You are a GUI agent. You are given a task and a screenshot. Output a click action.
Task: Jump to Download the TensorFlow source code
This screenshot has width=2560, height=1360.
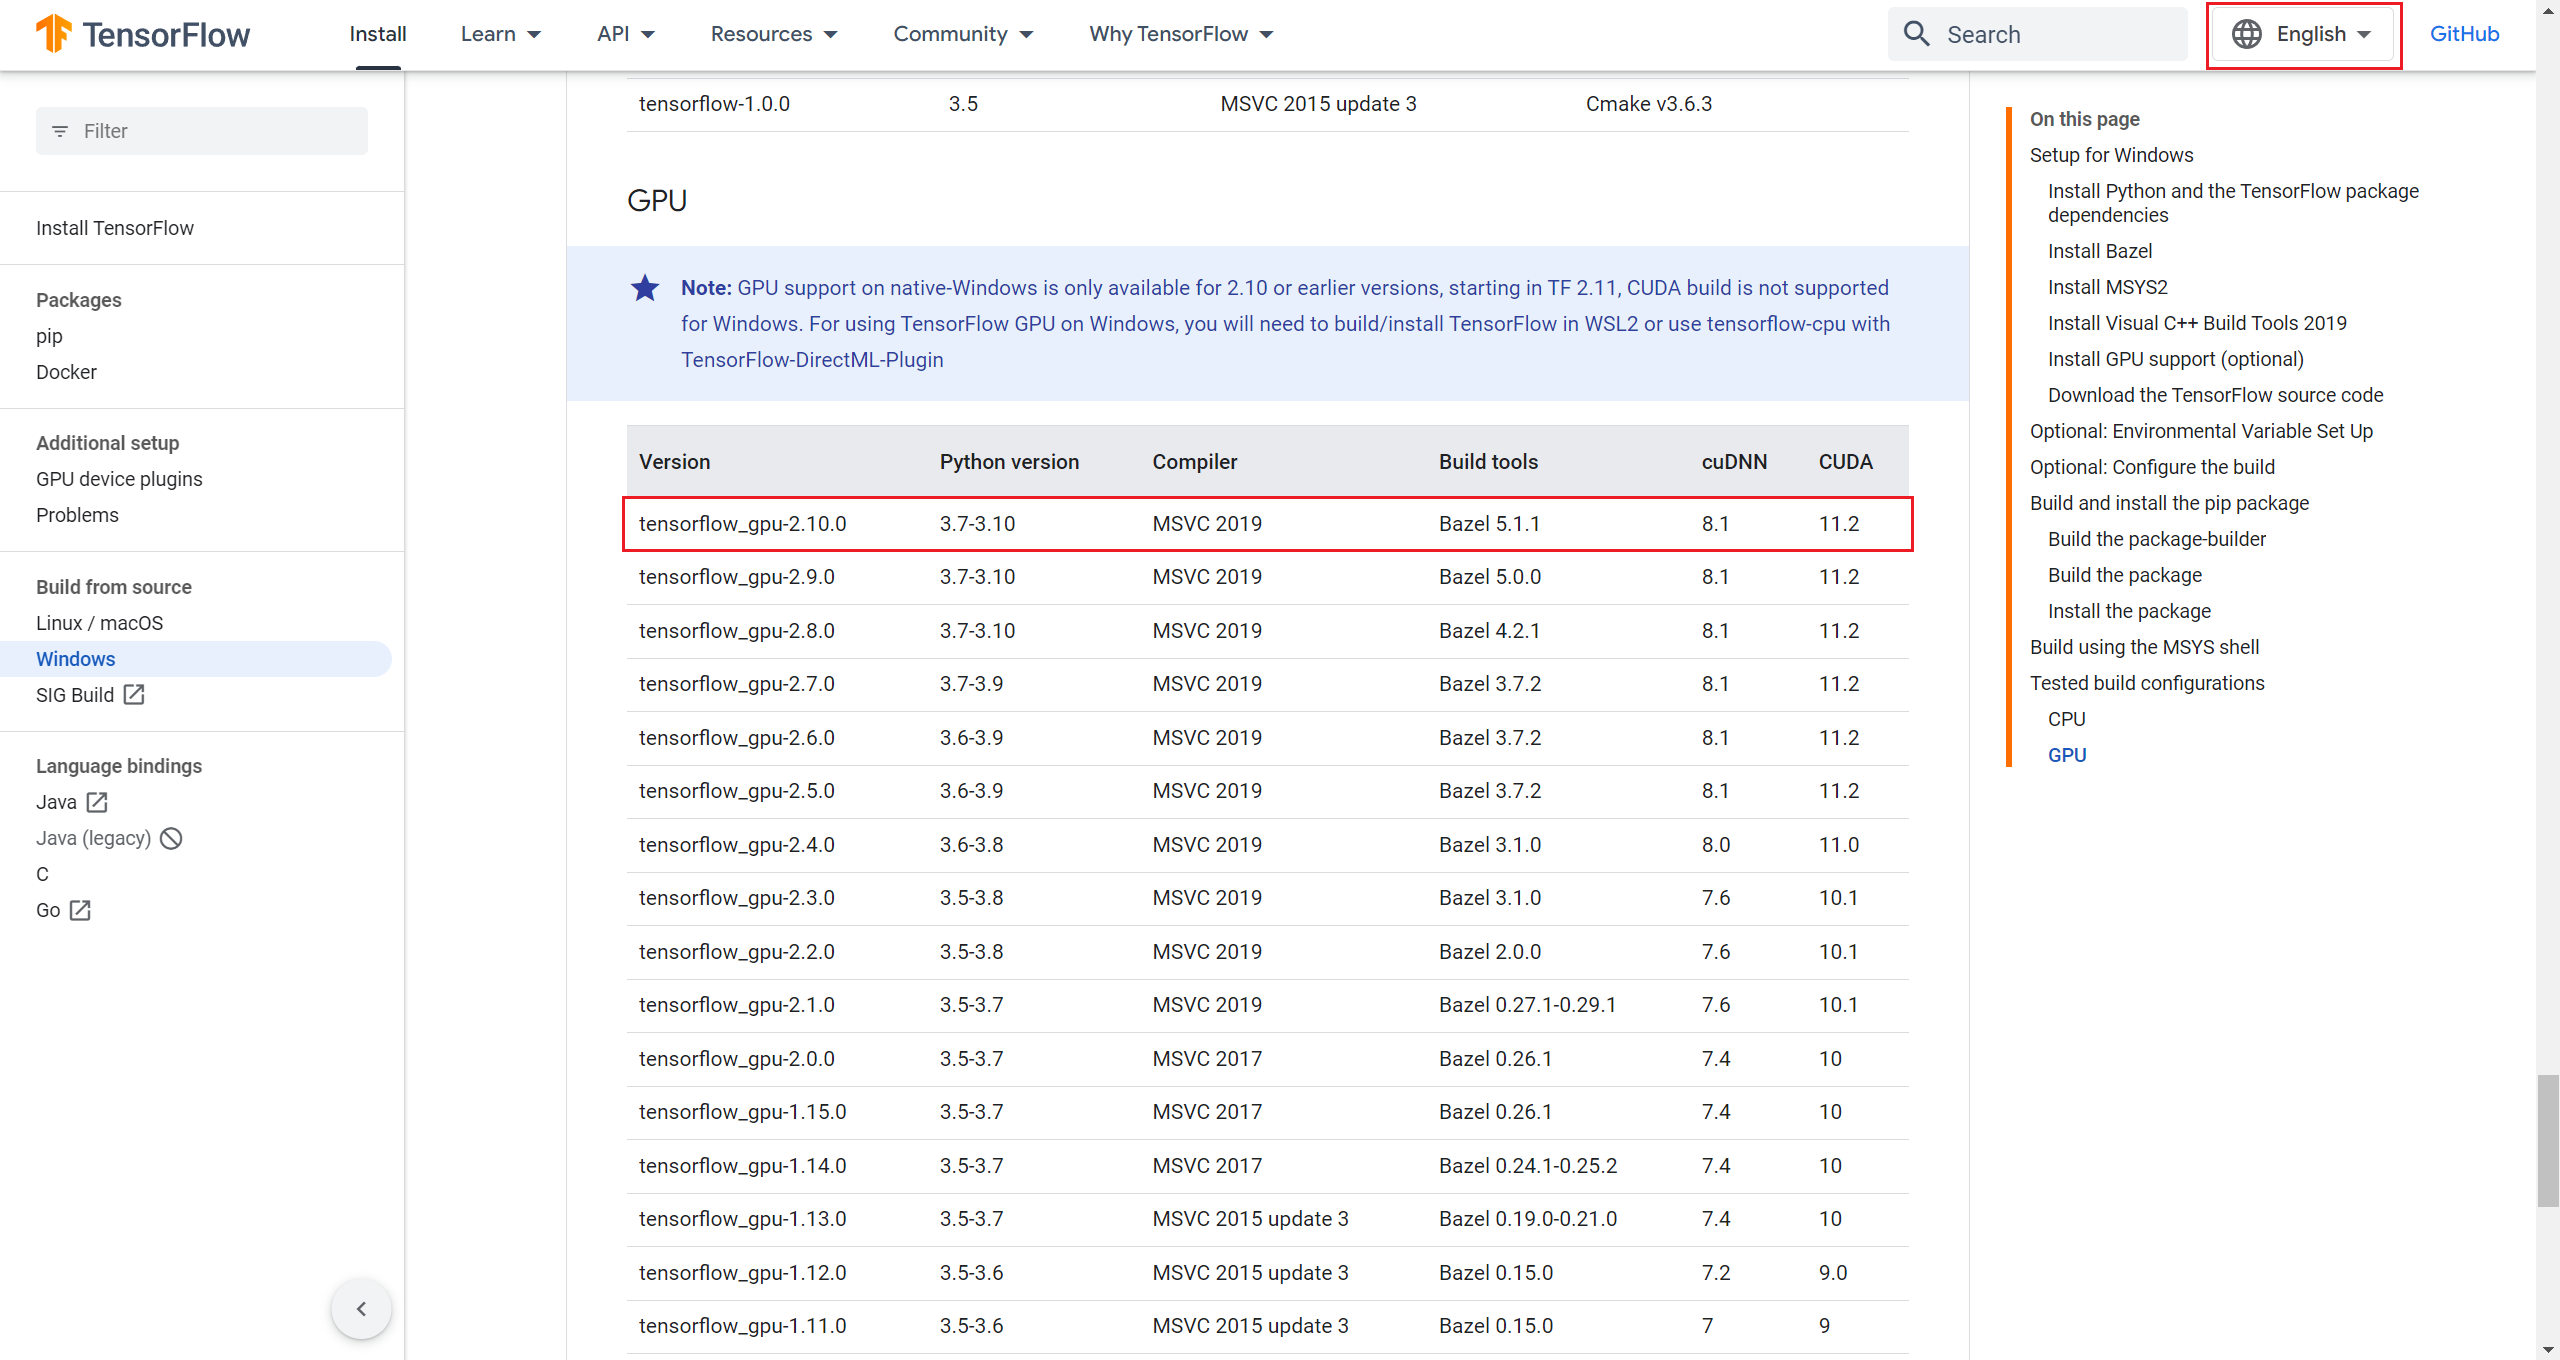[x=2215, y=395]
